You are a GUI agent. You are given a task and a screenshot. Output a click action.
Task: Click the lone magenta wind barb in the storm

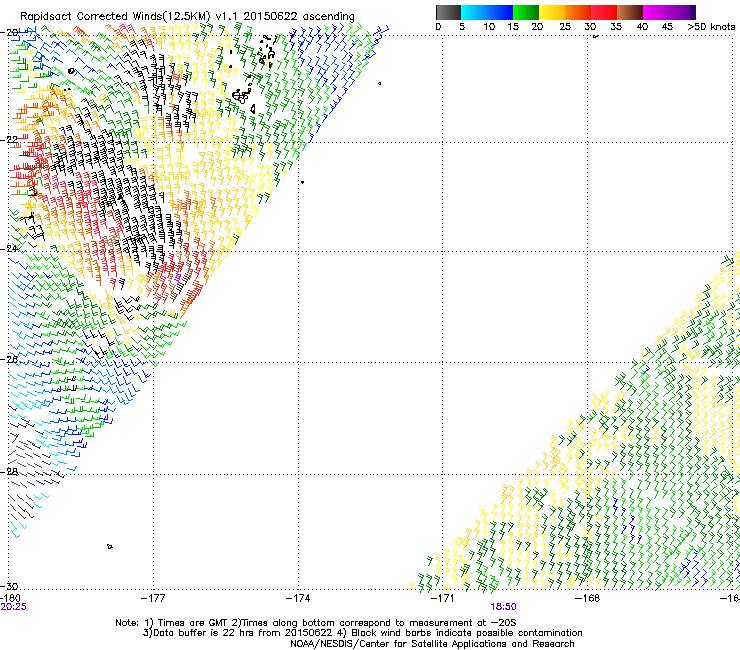point(178,278)
